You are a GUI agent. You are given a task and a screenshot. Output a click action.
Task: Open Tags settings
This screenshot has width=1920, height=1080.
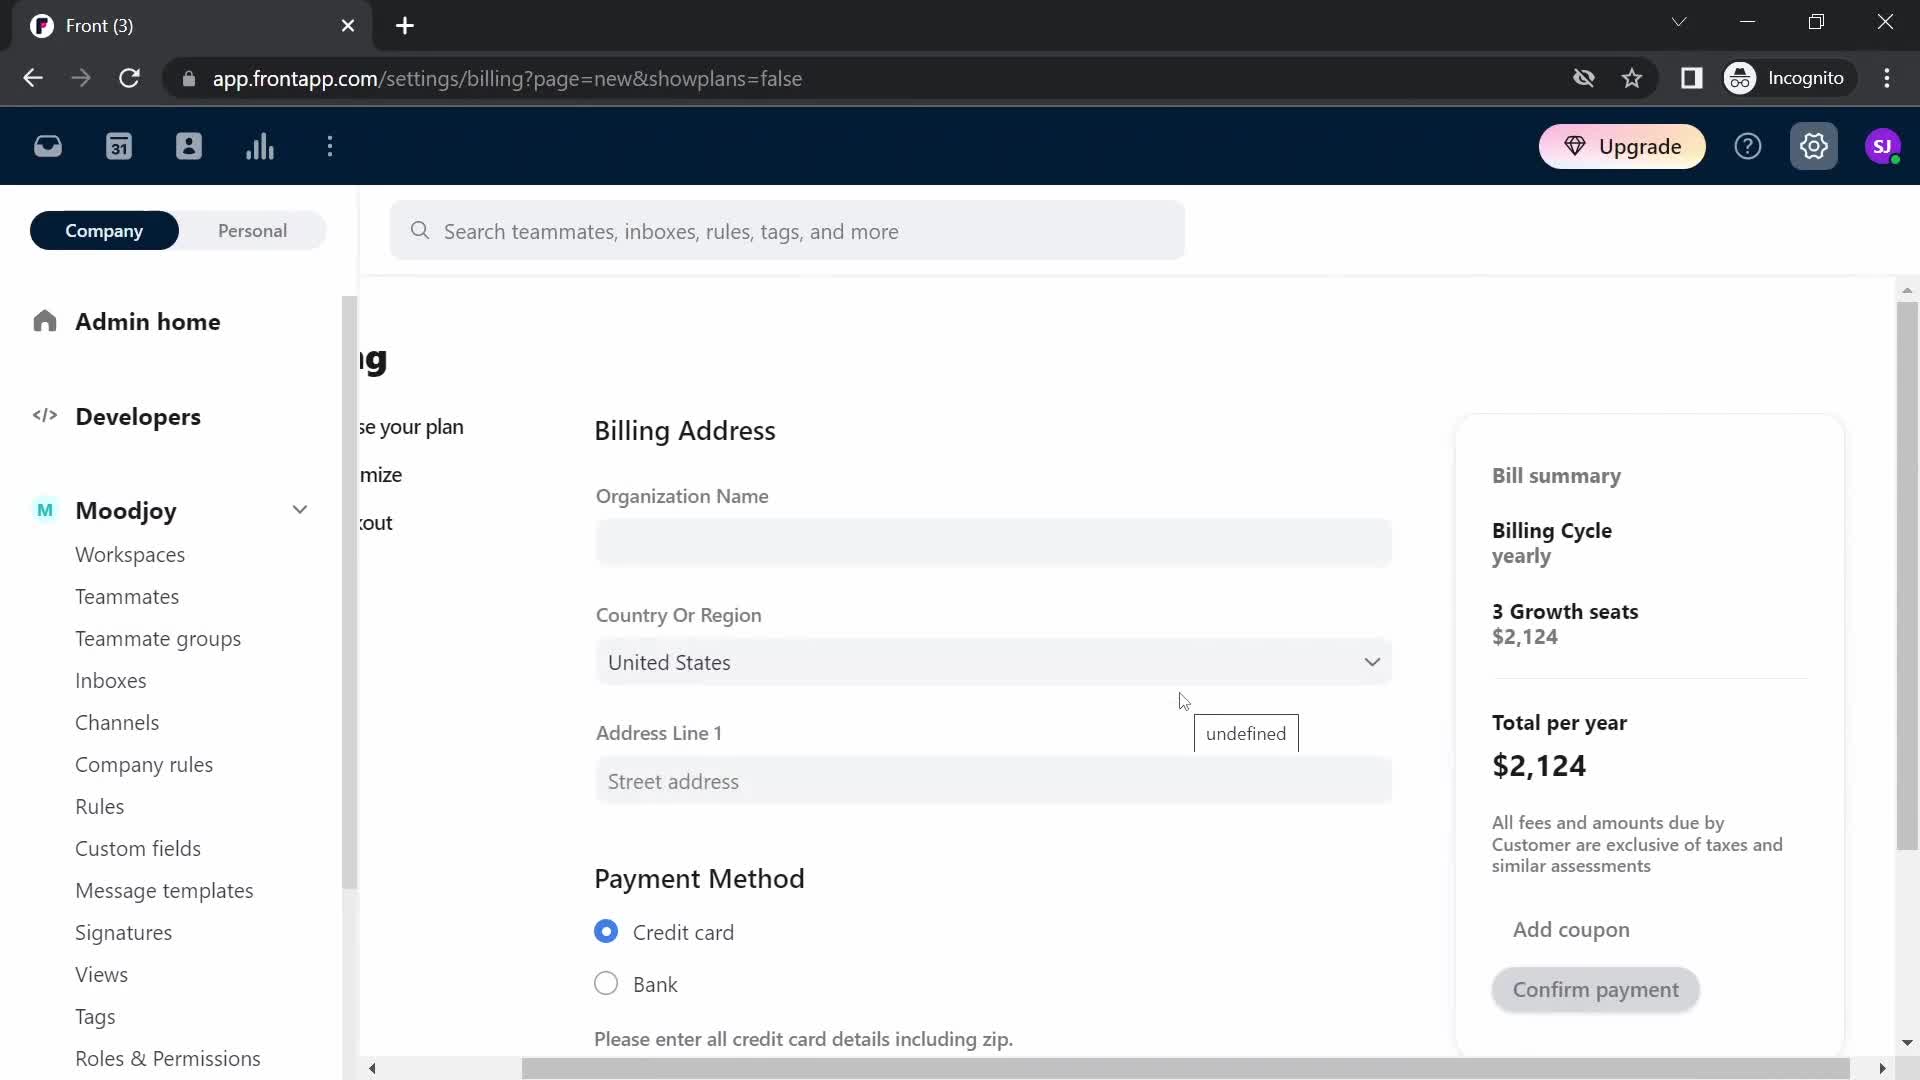(x=95, y=1017)
